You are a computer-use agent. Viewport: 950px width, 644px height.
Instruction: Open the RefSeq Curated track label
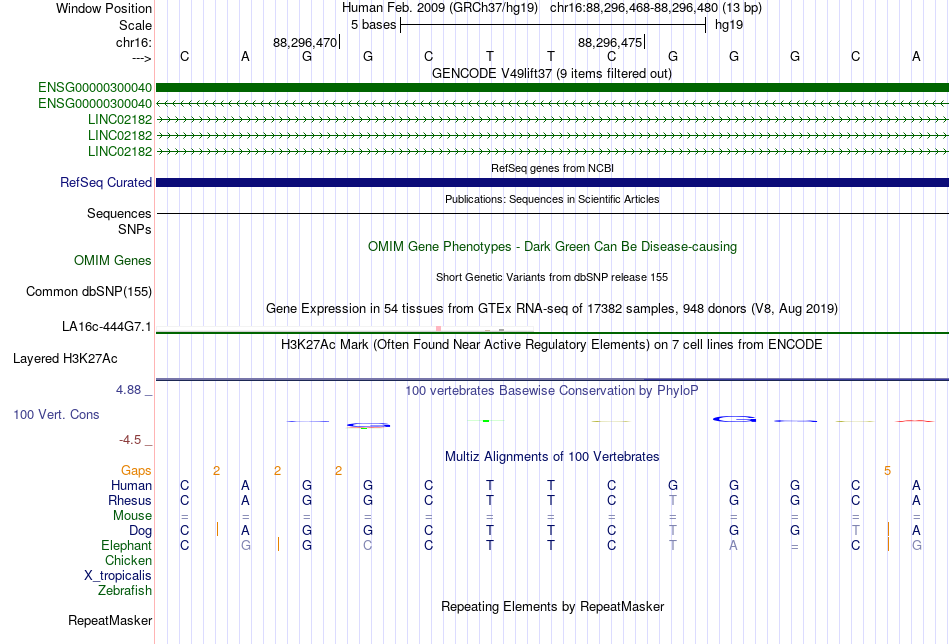(x=106, y=182)
